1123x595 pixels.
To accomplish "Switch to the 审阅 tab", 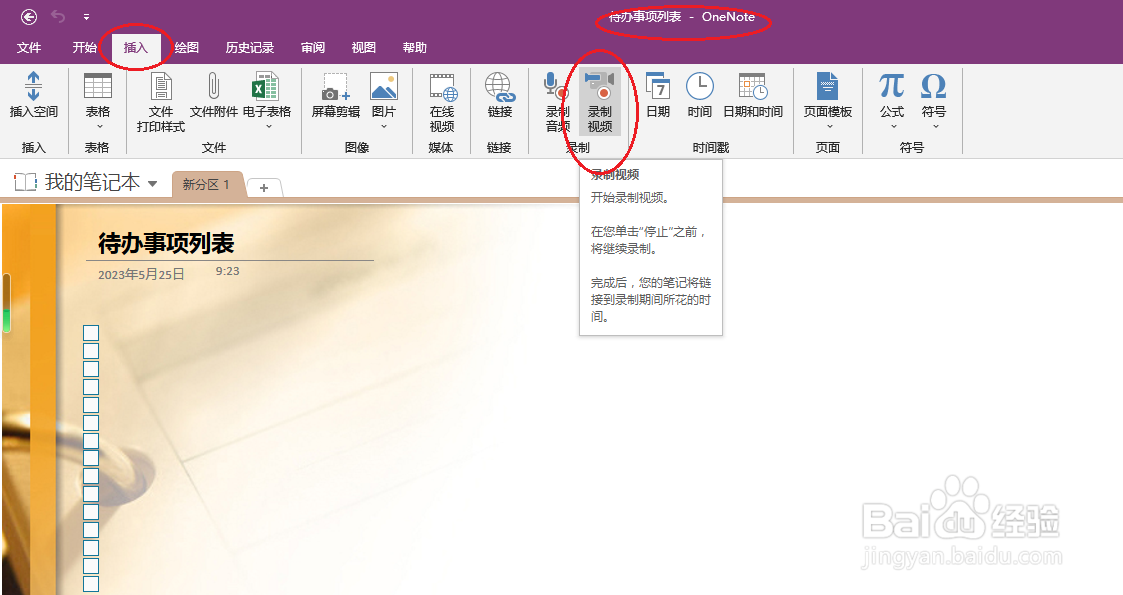I will click(313, 48).
